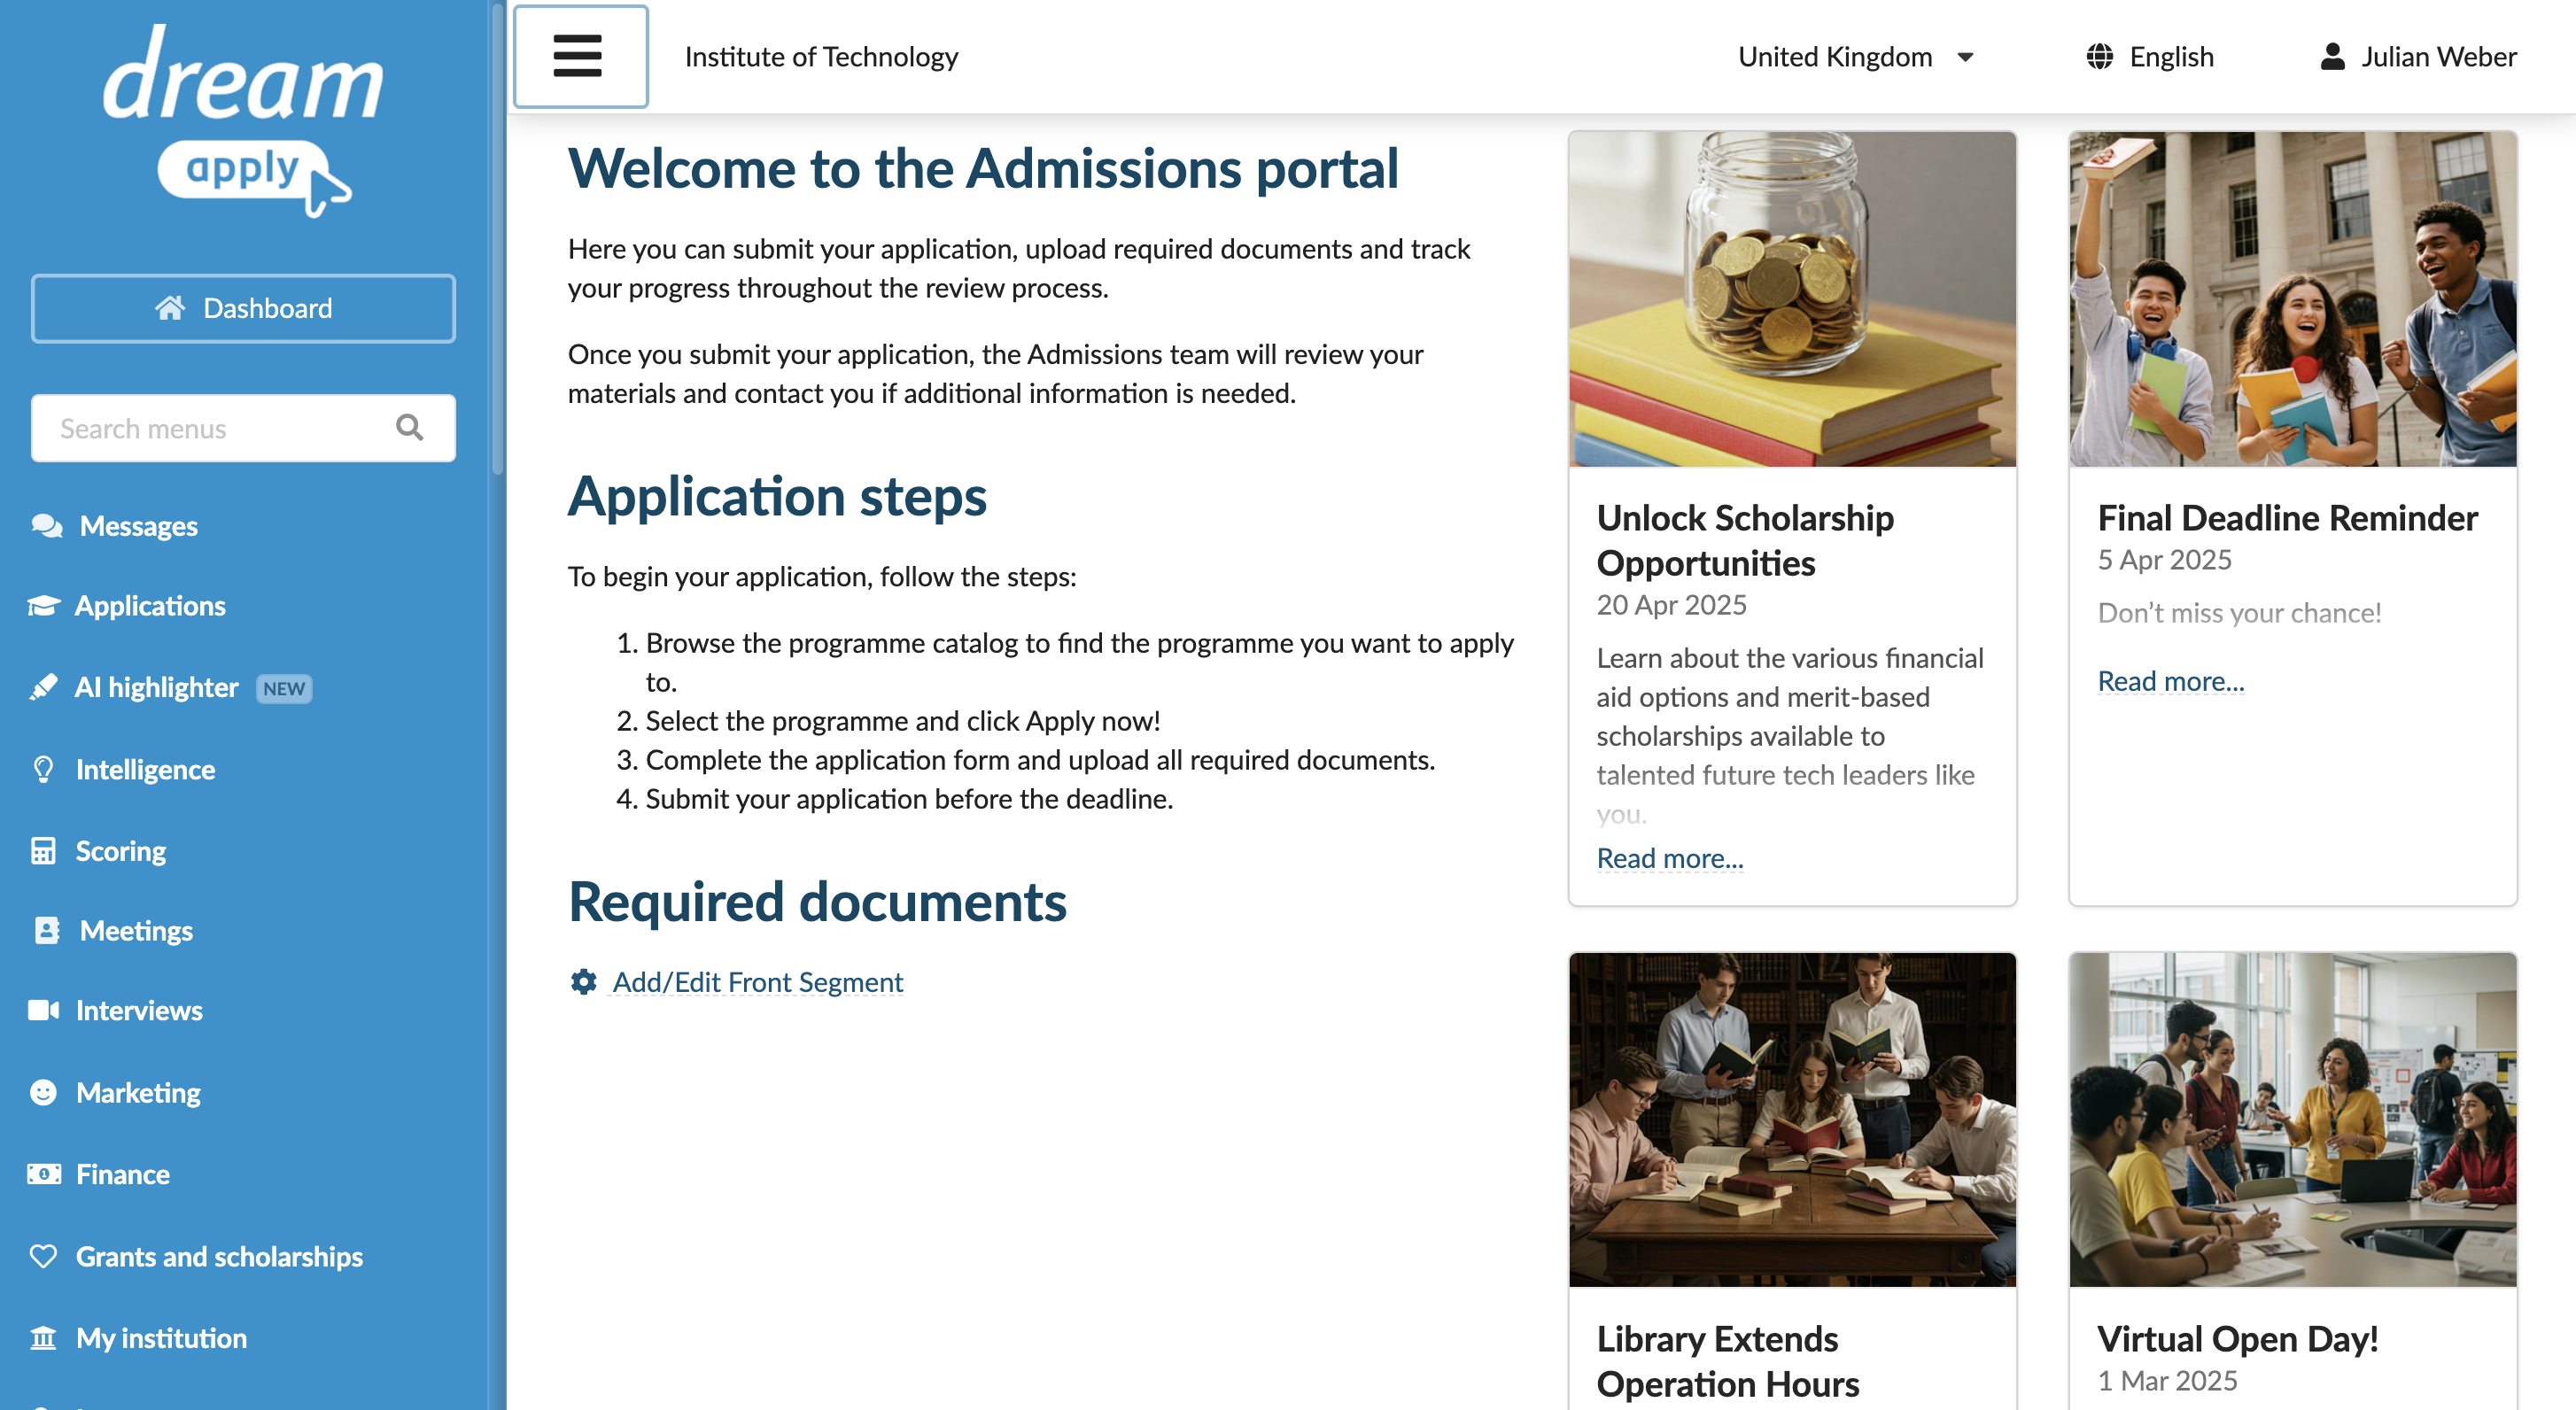2576x1410 pixels.
Task: Open the Julian Weber user menu
Action: pos(2418,57)
